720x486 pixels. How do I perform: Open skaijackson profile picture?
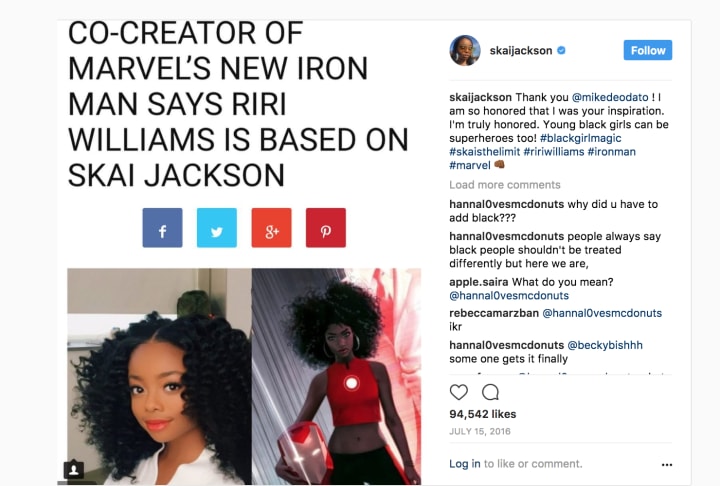point(465,51)
